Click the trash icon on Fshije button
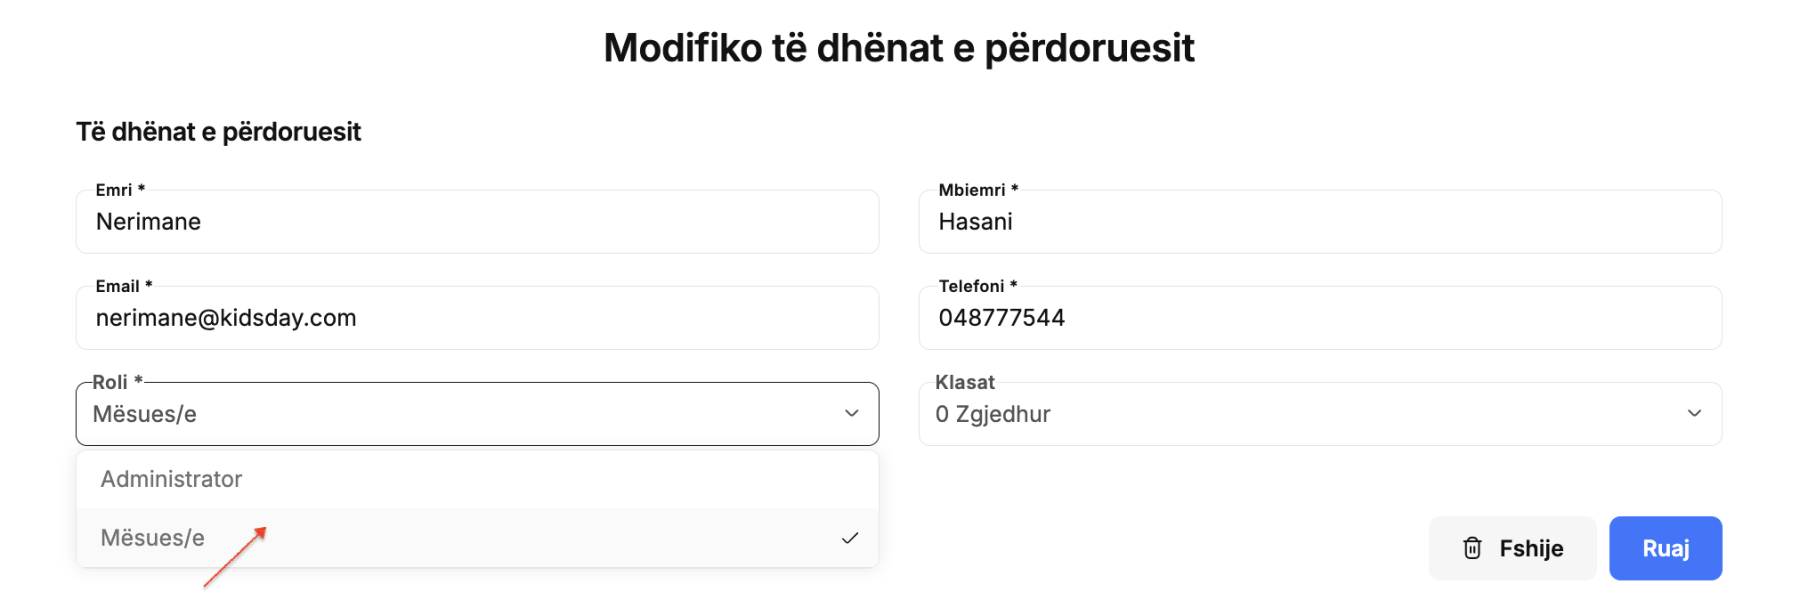The width and height of the screenshot is (1800, 600). 1472,548
